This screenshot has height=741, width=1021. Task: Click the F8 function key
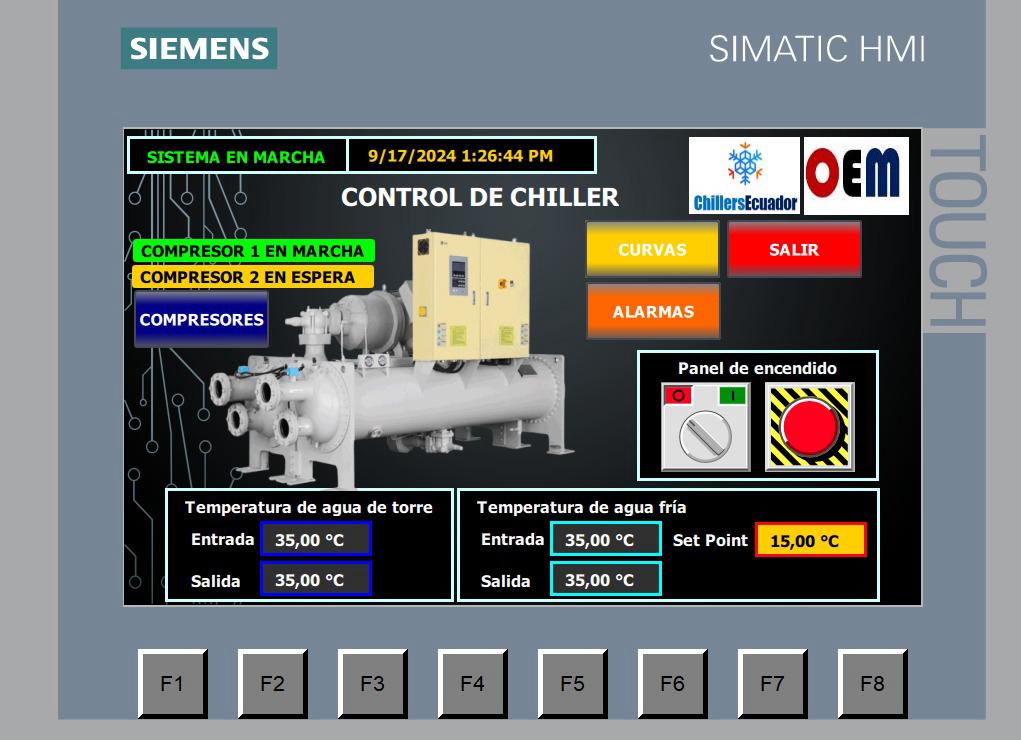pos(872,684)
